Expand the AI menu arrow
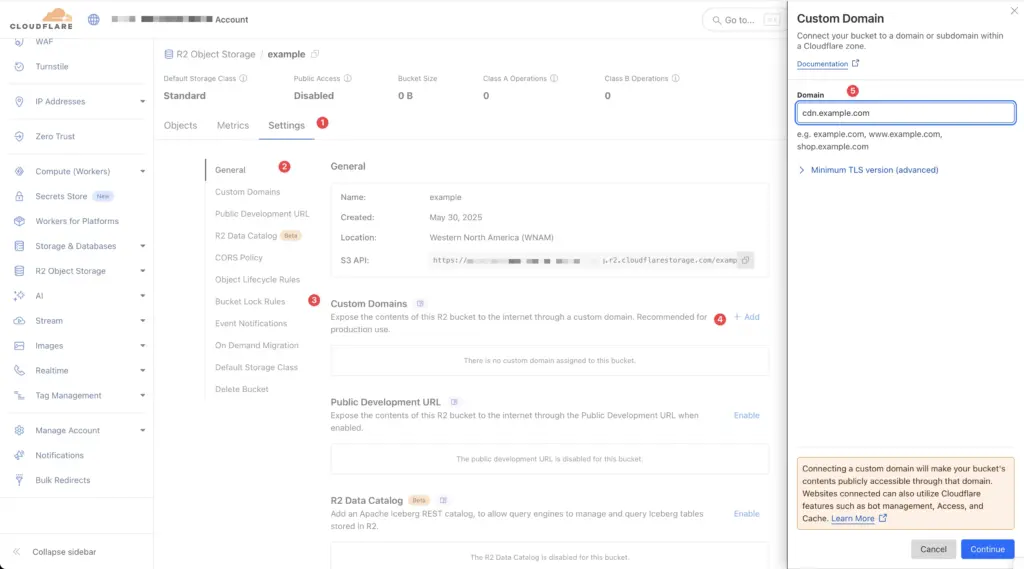The height and width of the screenshot is (569, 1024). click(142, 296)
